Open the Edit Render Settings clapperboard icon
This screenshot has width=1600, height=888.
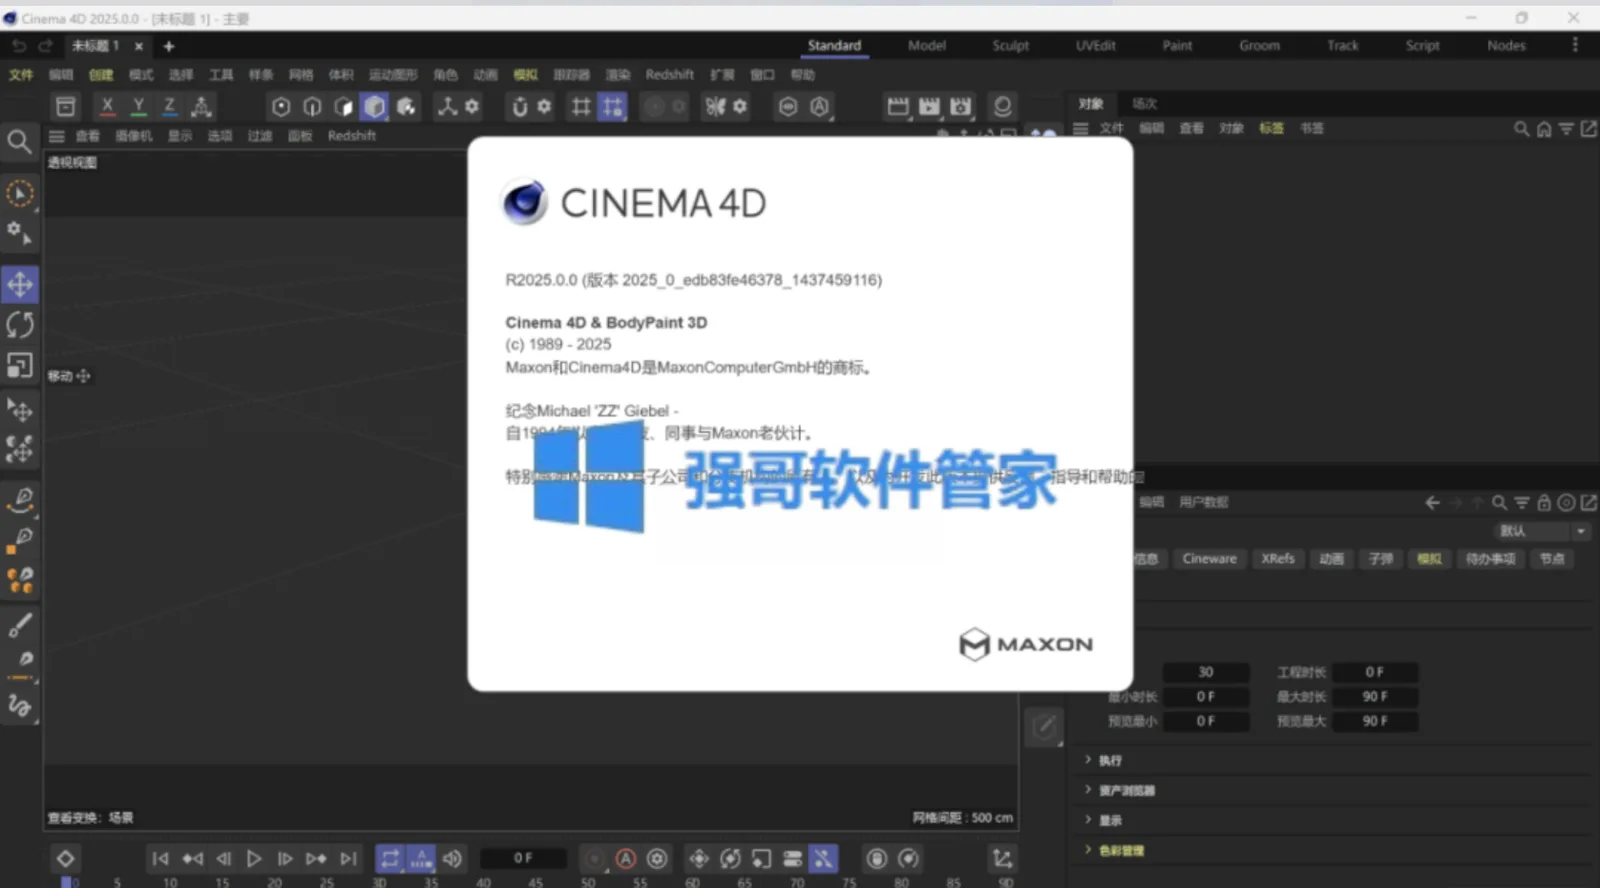pyautogui.click(x=961, y=106)
